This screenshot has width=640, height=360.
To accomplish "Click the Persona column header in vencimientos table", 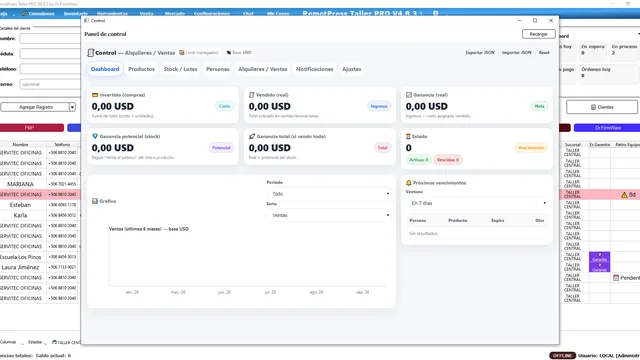I will 418,220.
